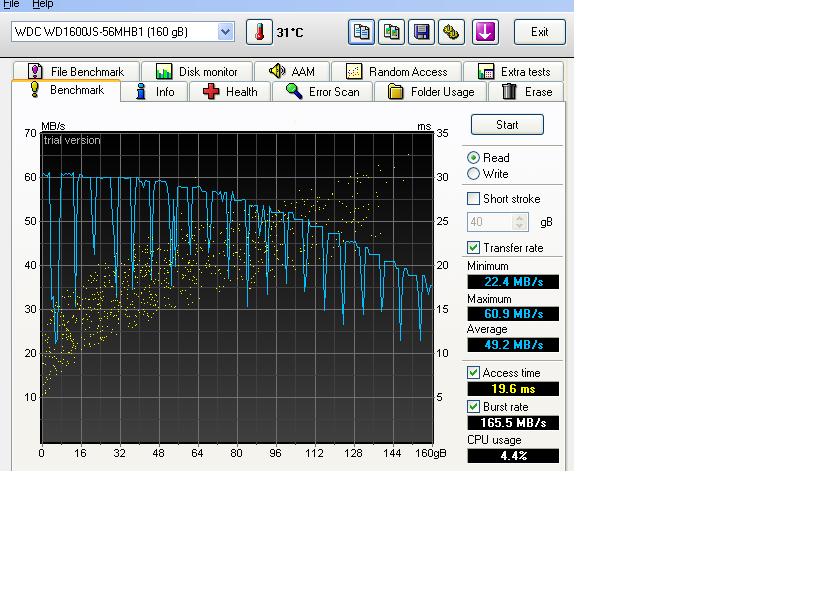The image size is (816, 612).
Task: Click the short stroke size input field
Action: coord(489,222)
